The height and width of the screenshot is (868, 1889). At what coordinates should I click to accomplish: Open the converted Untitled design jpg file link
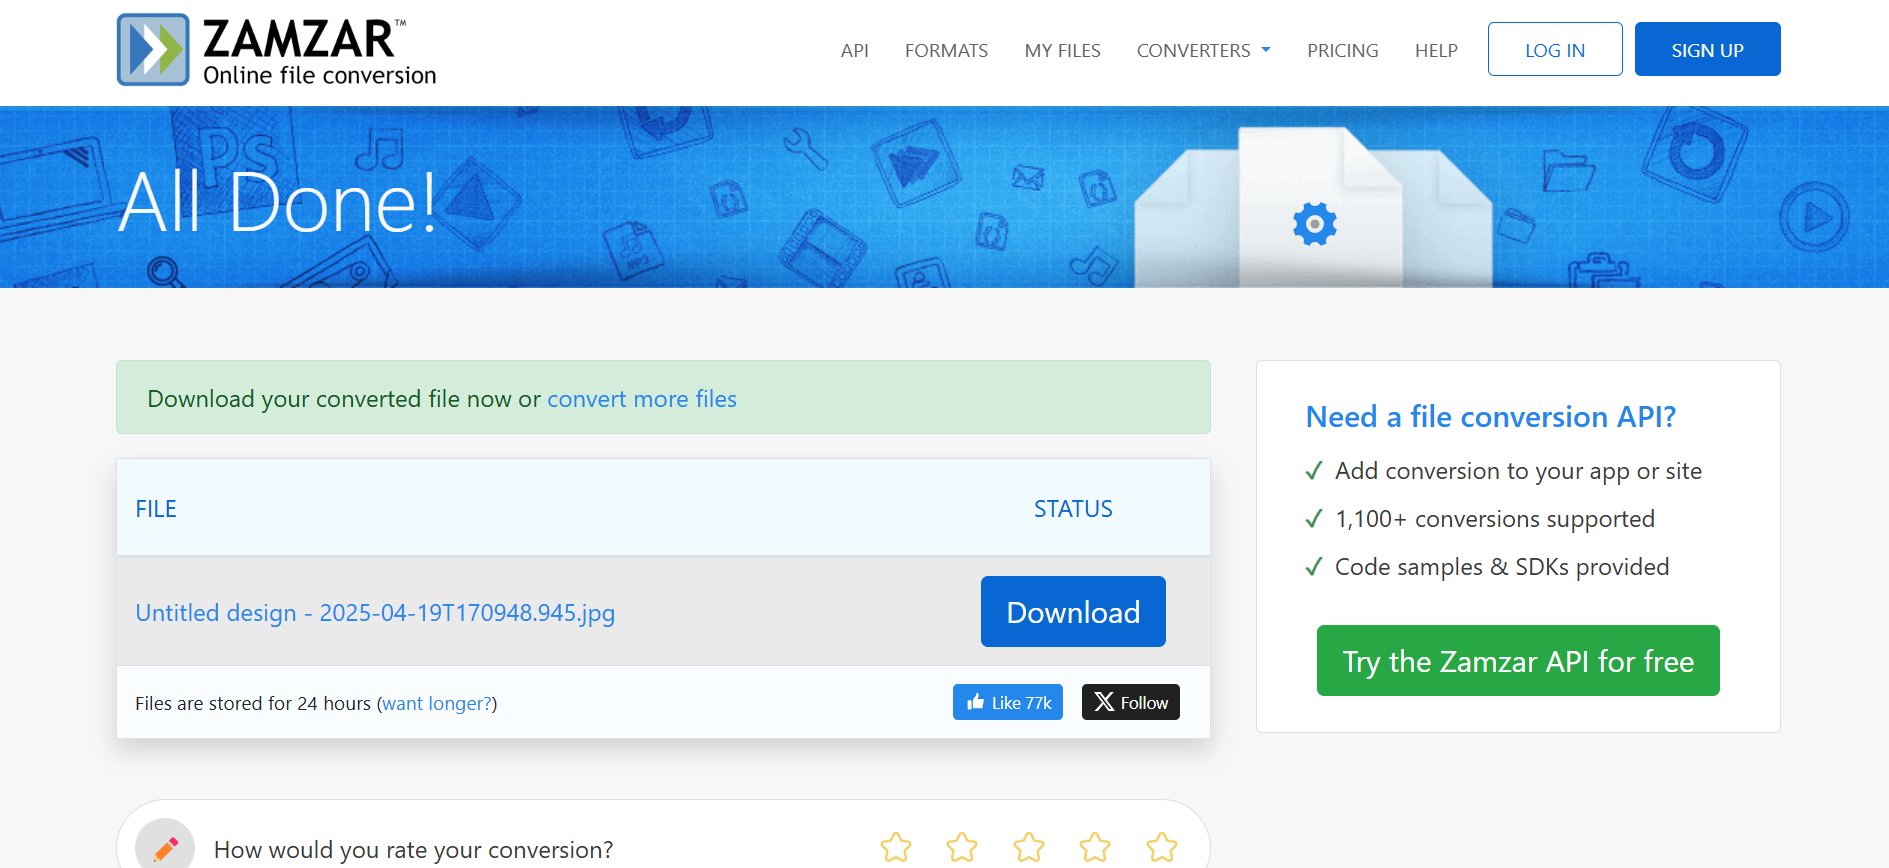click(x=375, y=612)
